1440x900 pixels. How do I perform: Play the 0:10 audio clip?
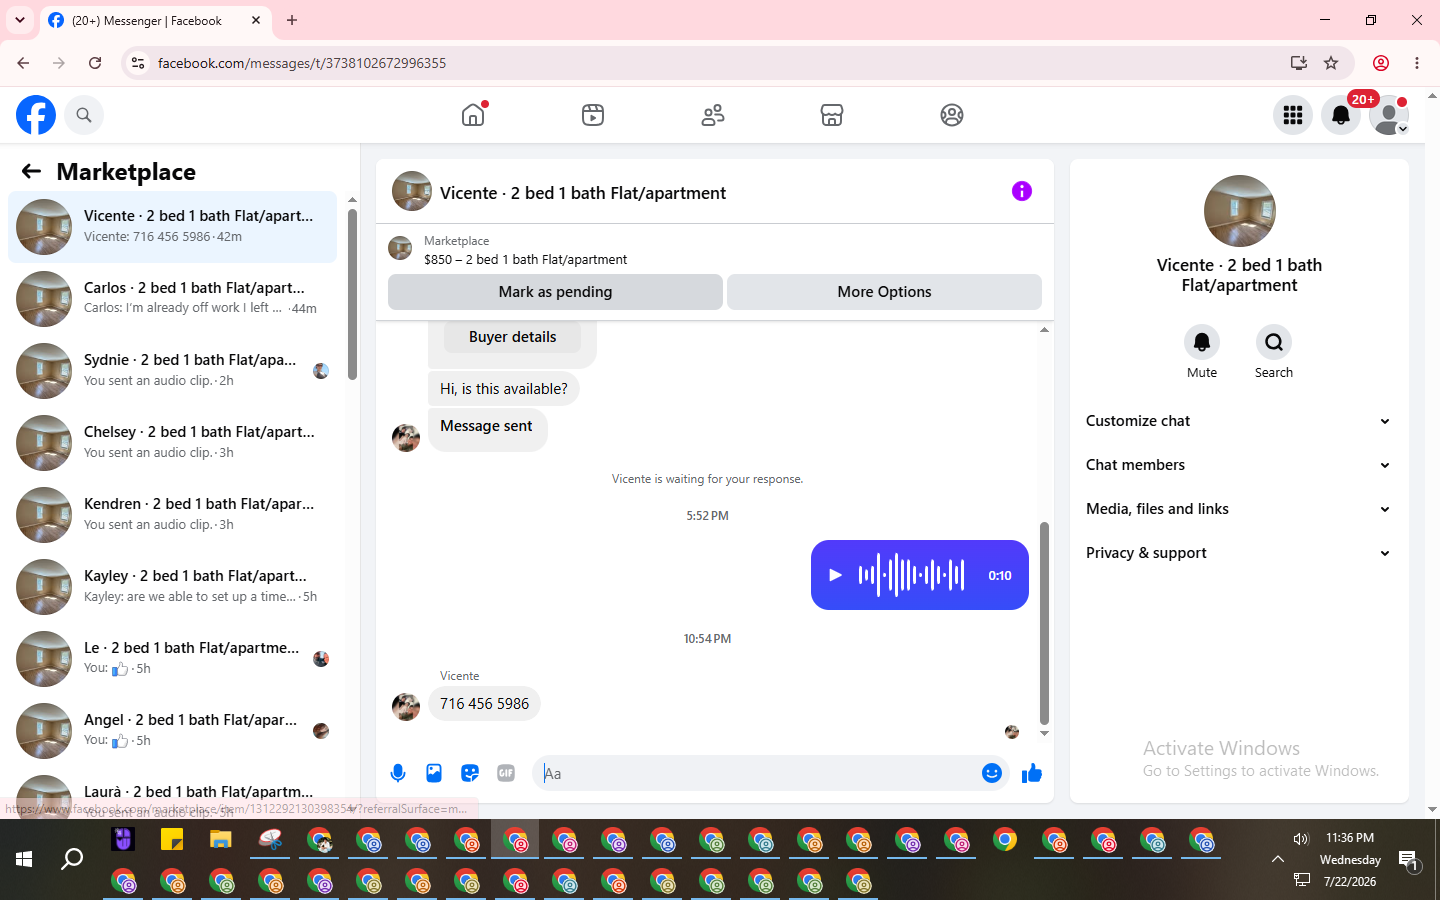click(x=836, y=575)
